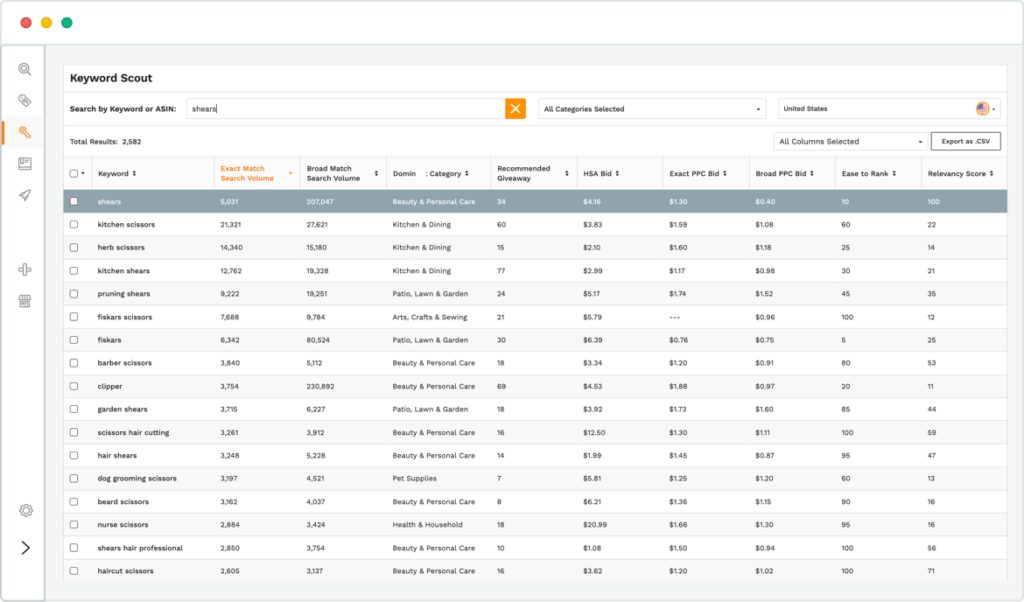
Task: Focus the keyword or ASIN search field
Action: (x=345, y=109)
